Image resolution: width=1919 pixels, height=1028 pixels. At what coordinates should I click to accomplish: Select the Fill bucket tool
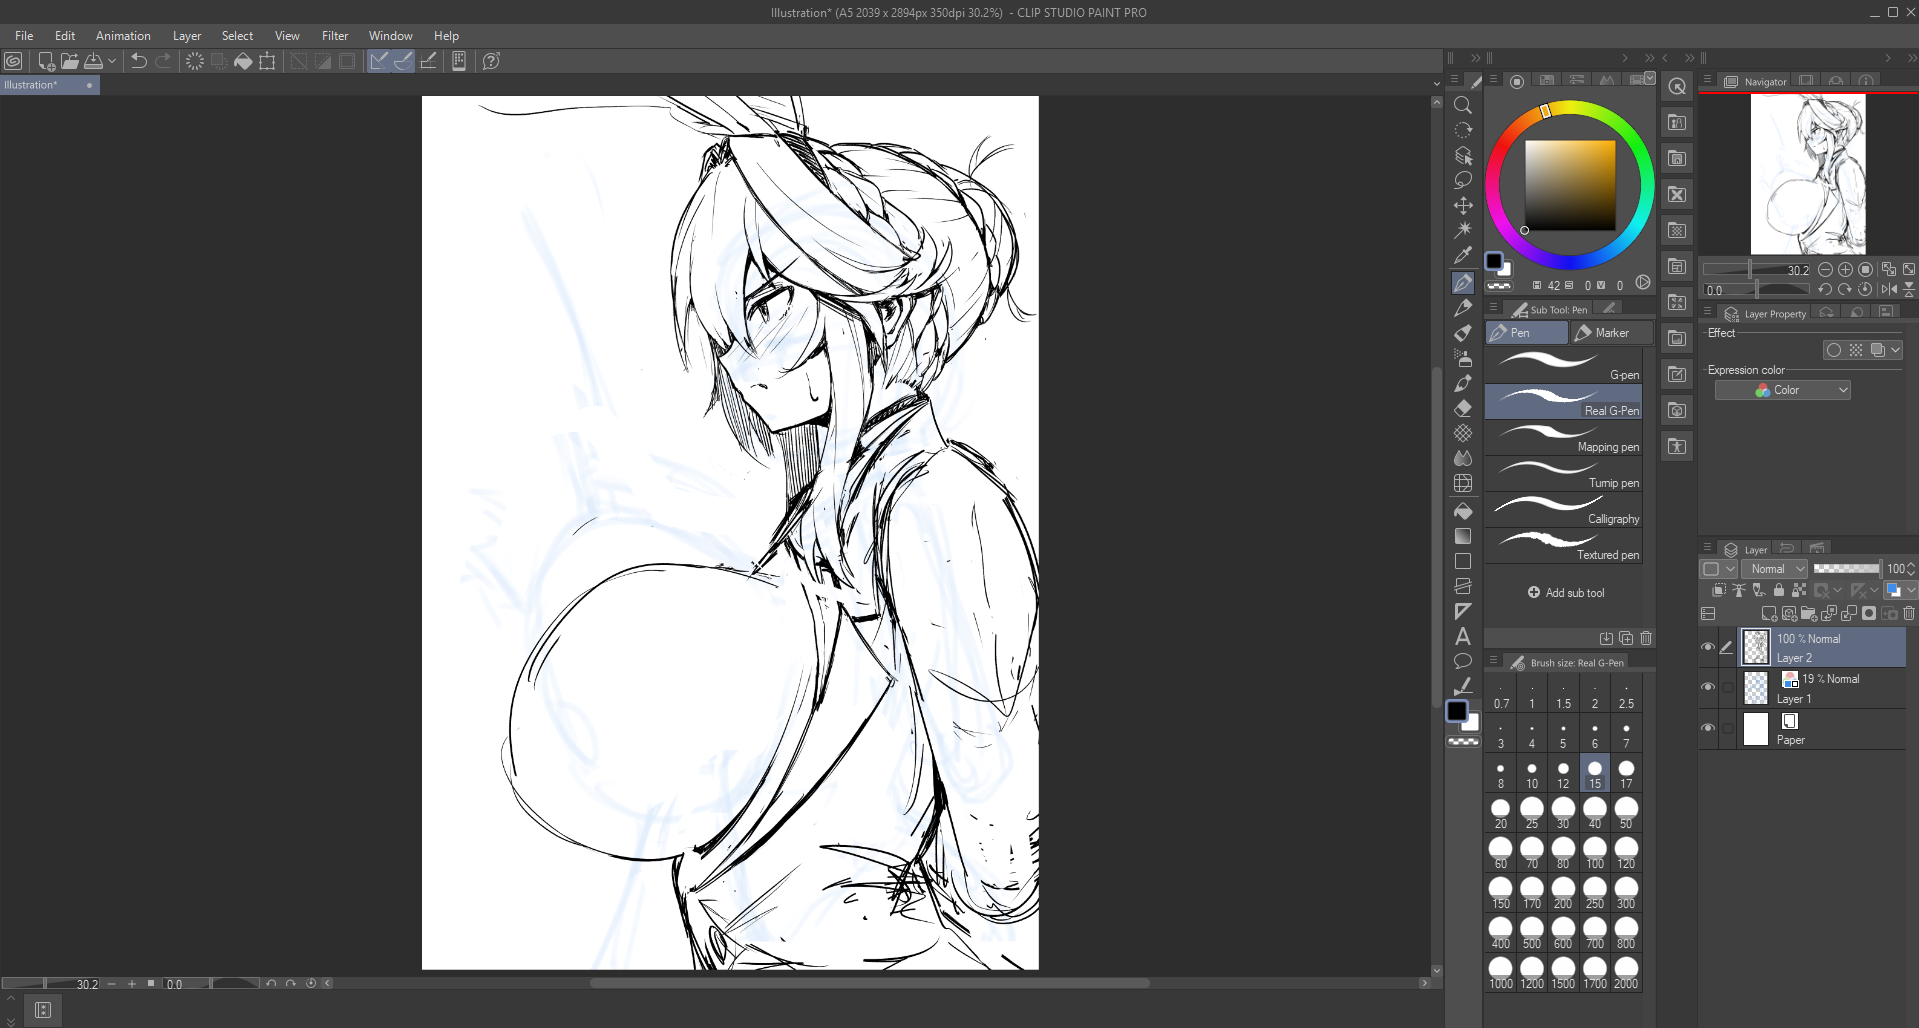[1463, 511]
